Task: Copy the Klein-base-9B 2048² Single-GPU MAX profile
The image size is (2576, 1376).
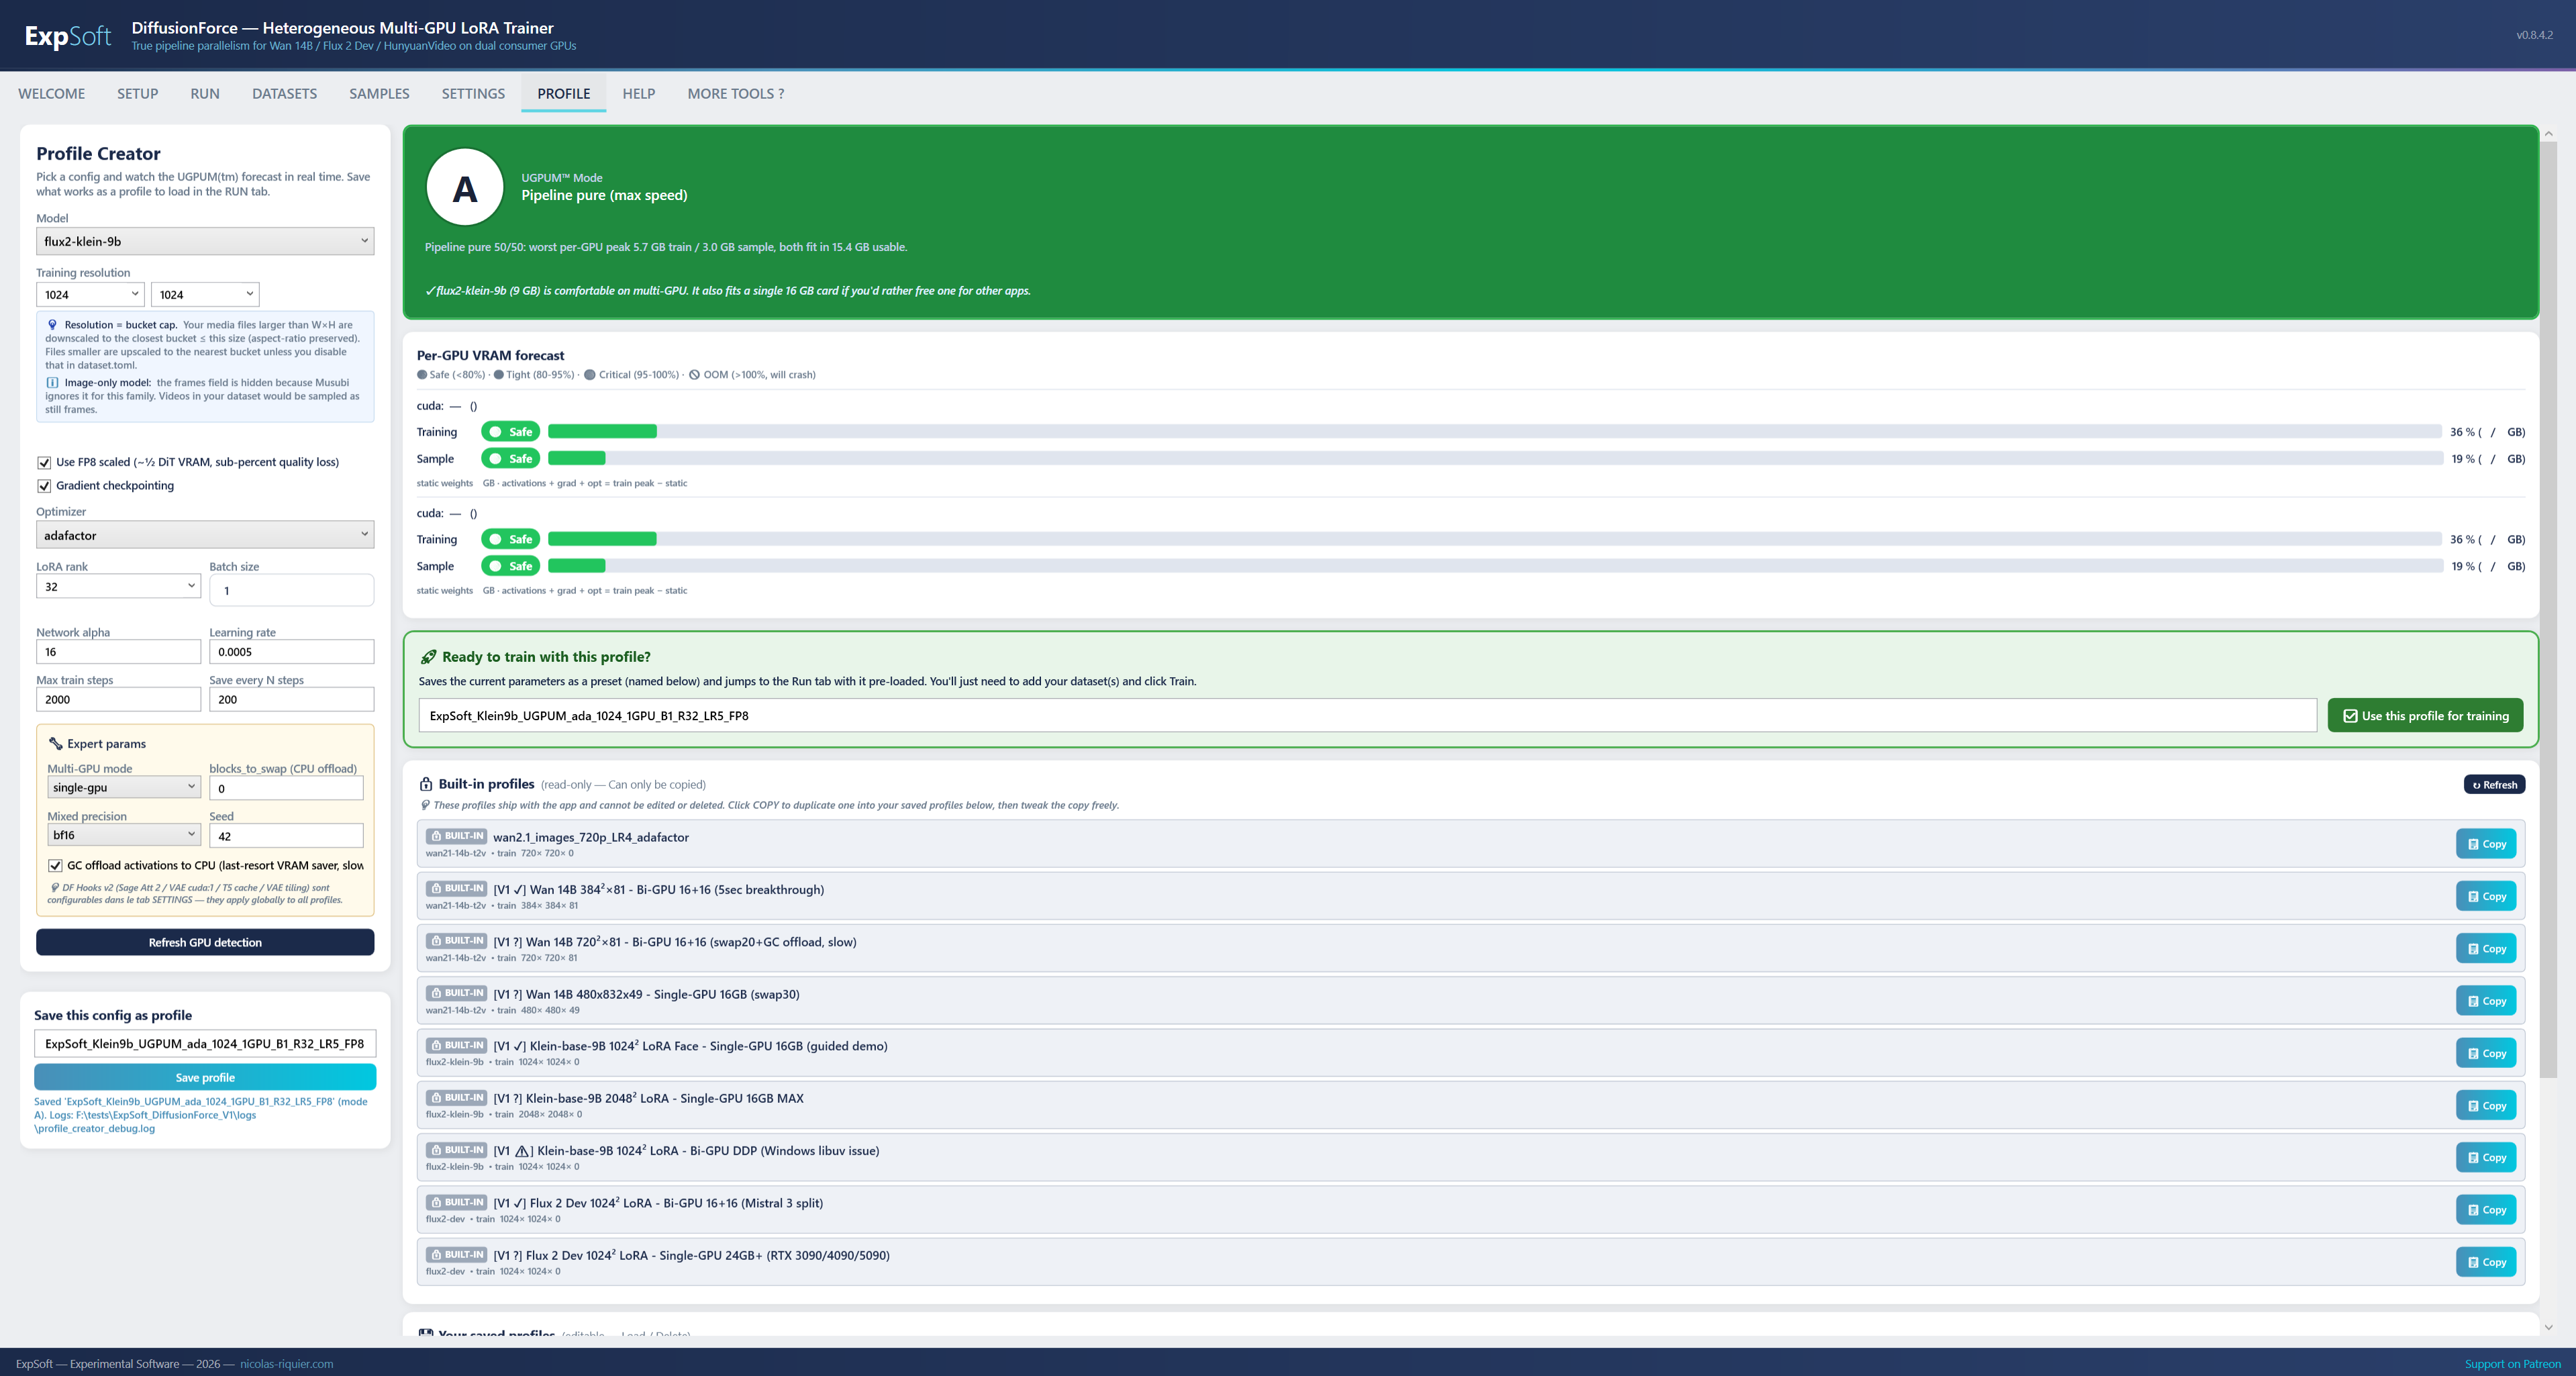Action: point(2486,1105)
